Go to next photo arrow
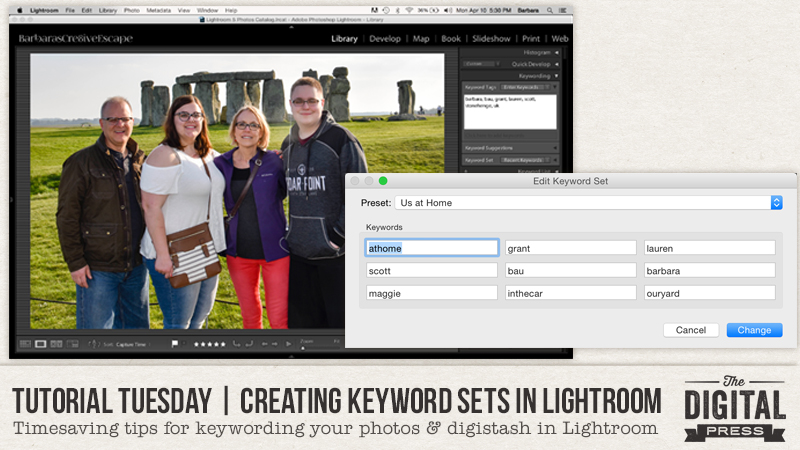Viewport: 800px width, 450px height. (274, 344)
